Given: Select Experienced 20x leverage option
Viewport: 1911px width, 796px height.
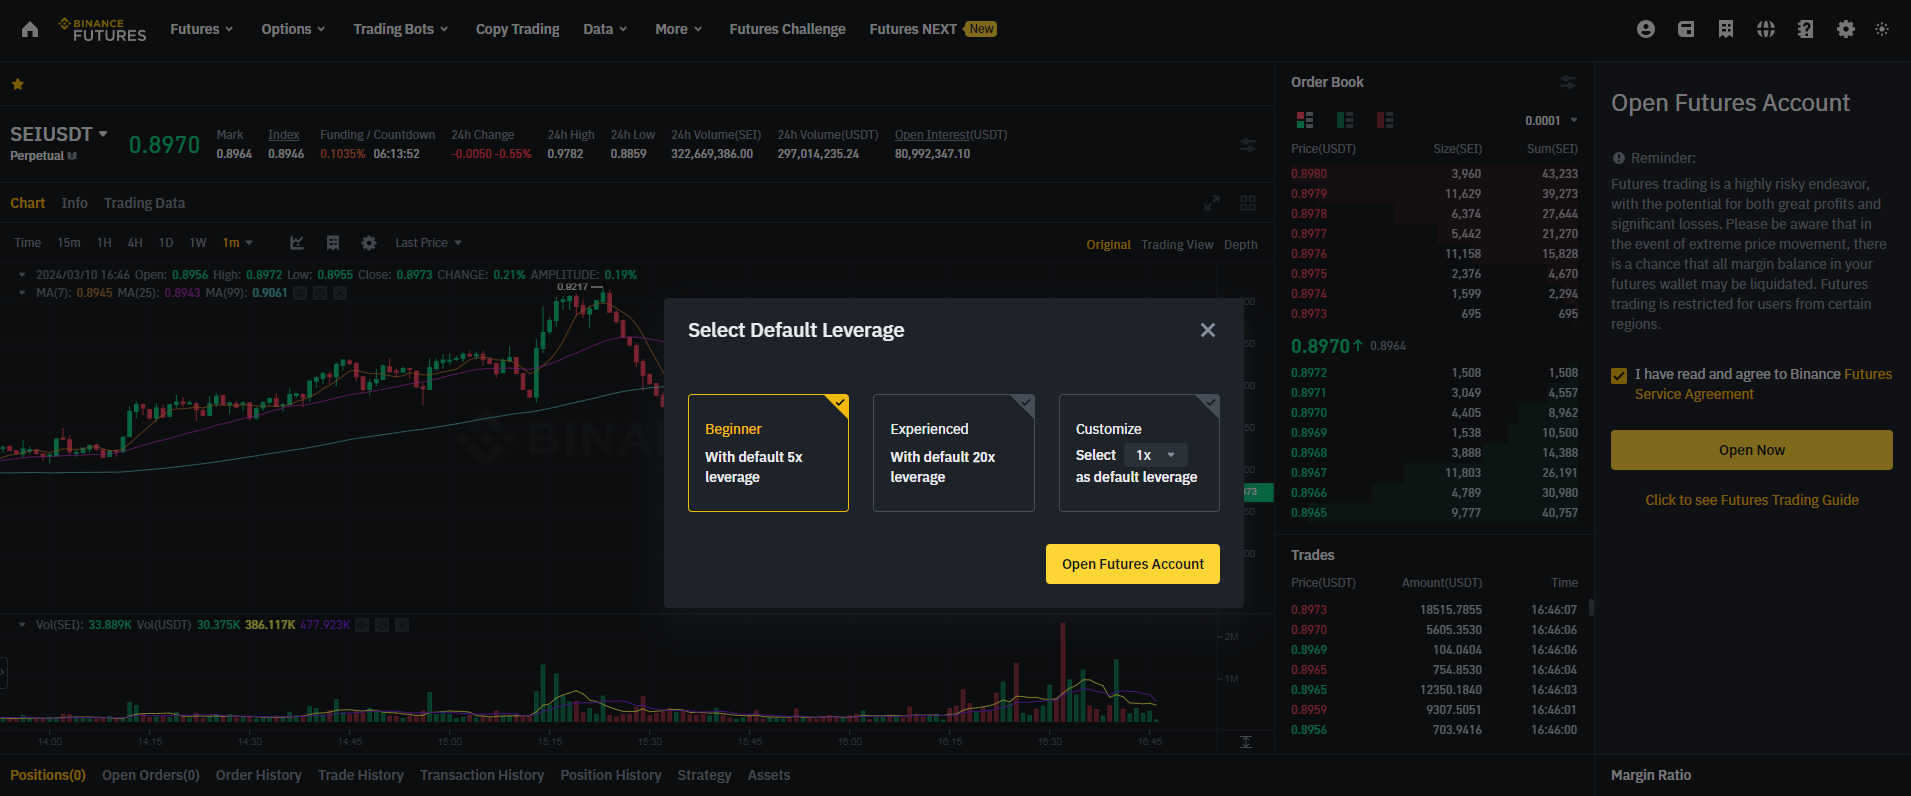Looking at the screenshot, I should [954, 453].
